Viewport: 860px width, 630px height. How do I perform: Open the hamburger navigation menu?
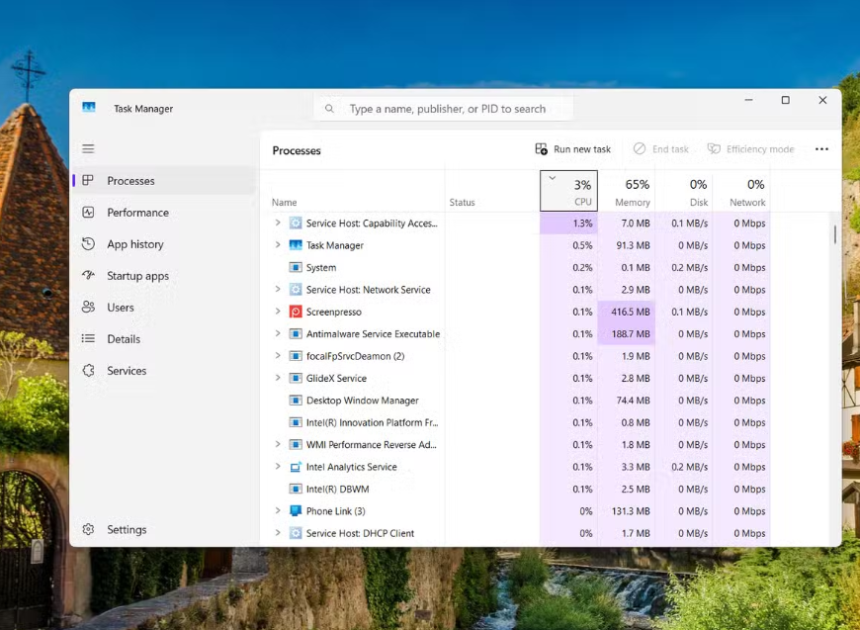pos(88,149)
